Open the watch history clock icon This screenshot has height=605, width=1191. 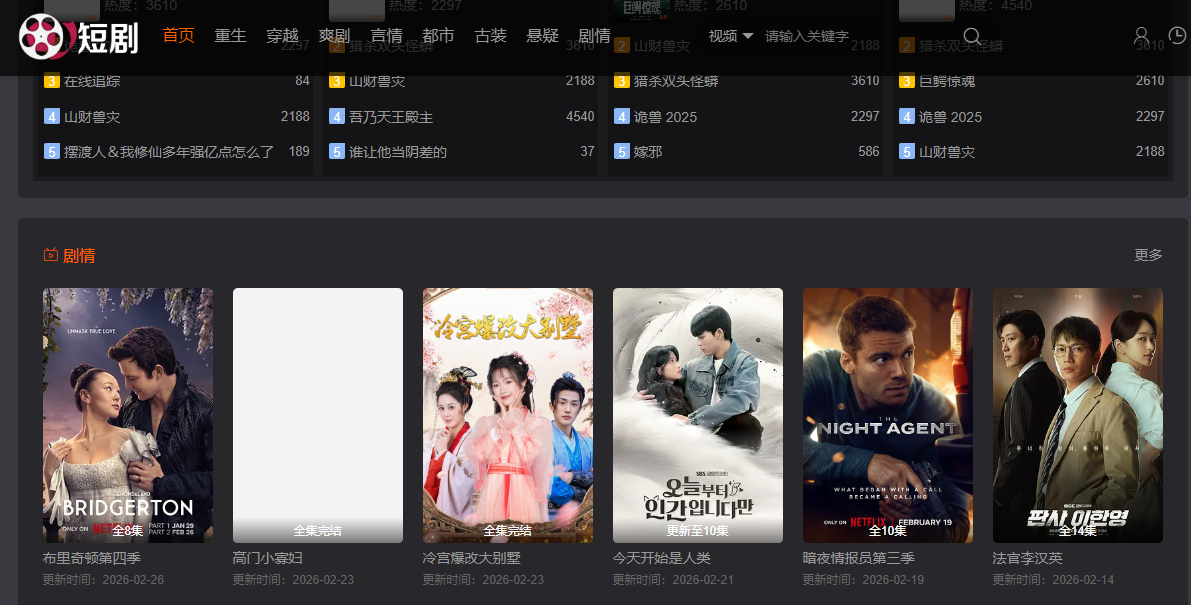tap(1177, 36)
